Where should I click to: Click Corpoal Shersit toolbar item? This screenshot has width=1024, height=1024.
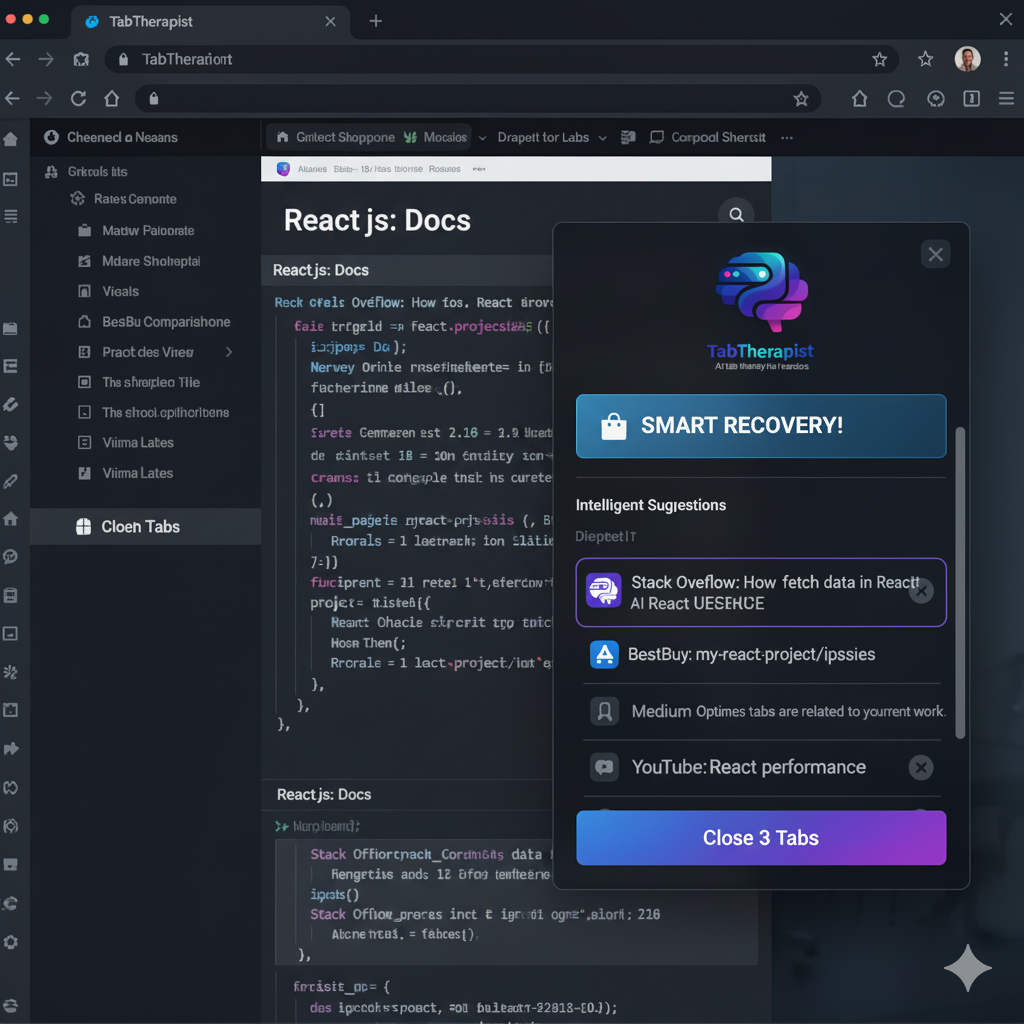click(x=708, y=137)
